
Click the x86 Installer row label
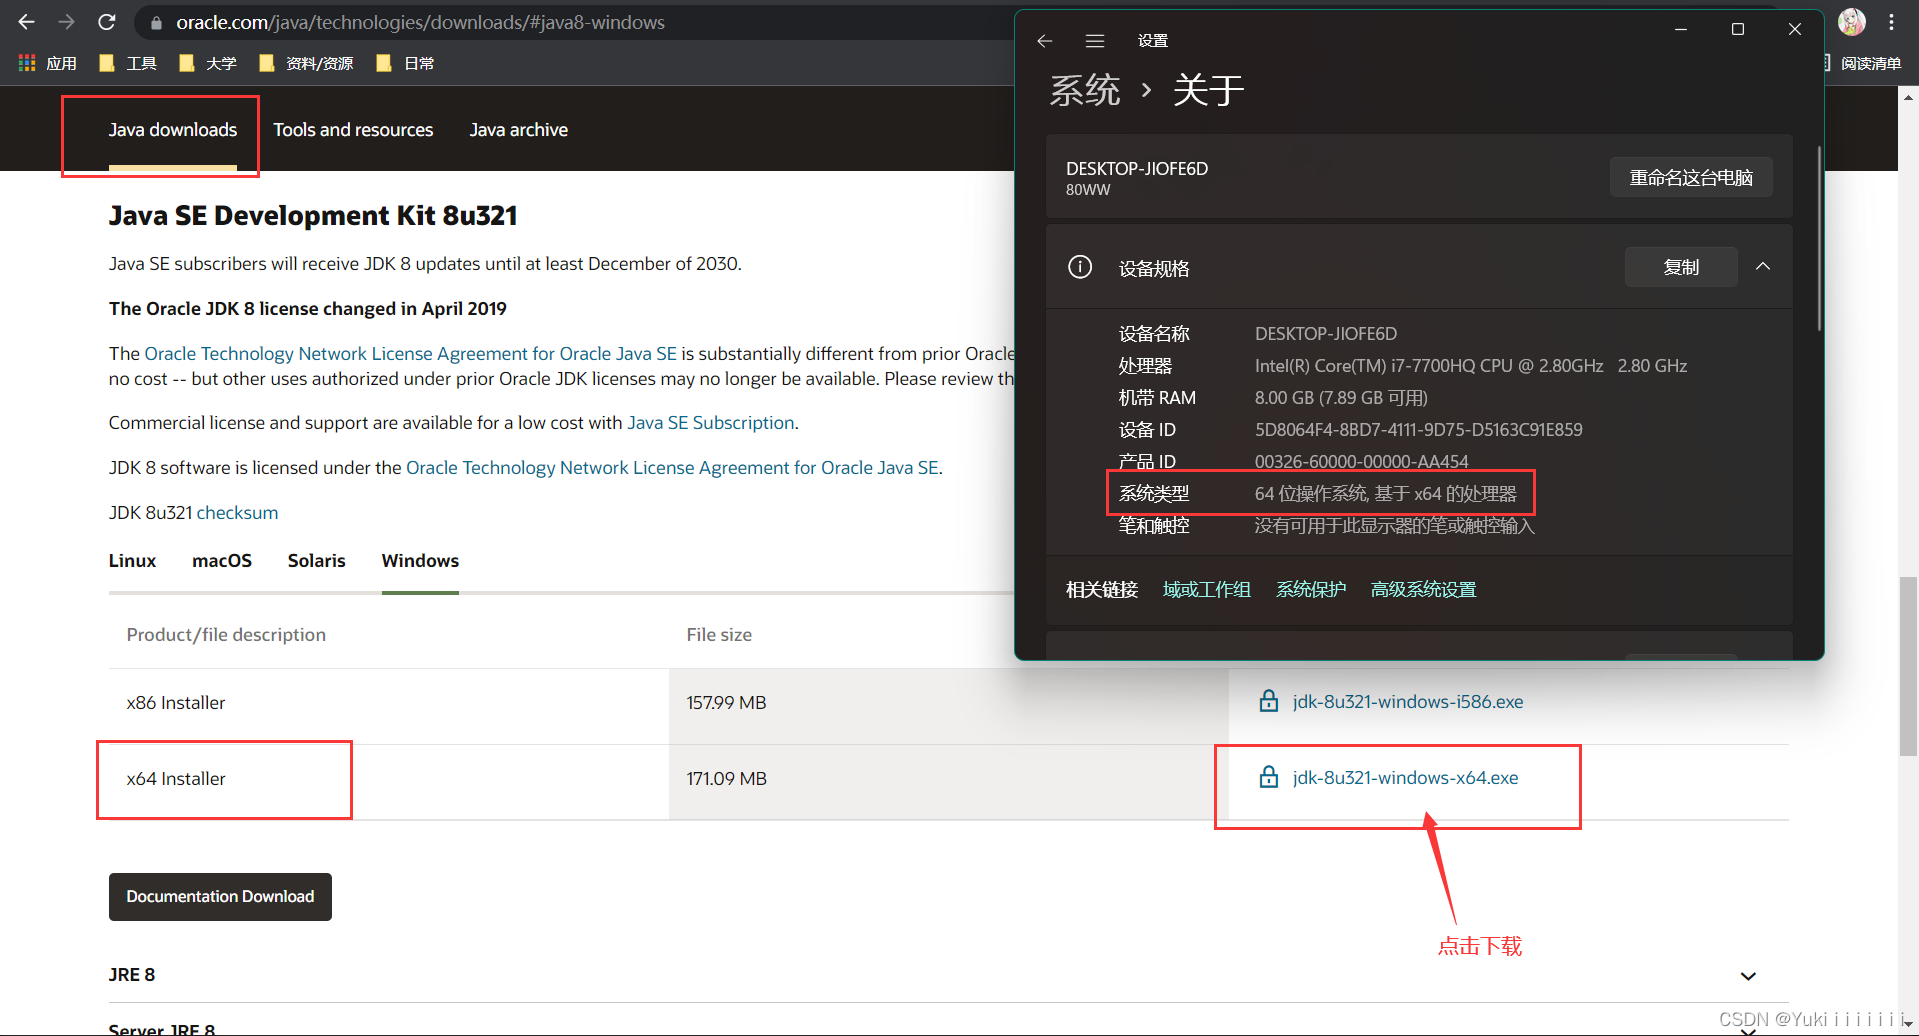(x=176, y=703)
